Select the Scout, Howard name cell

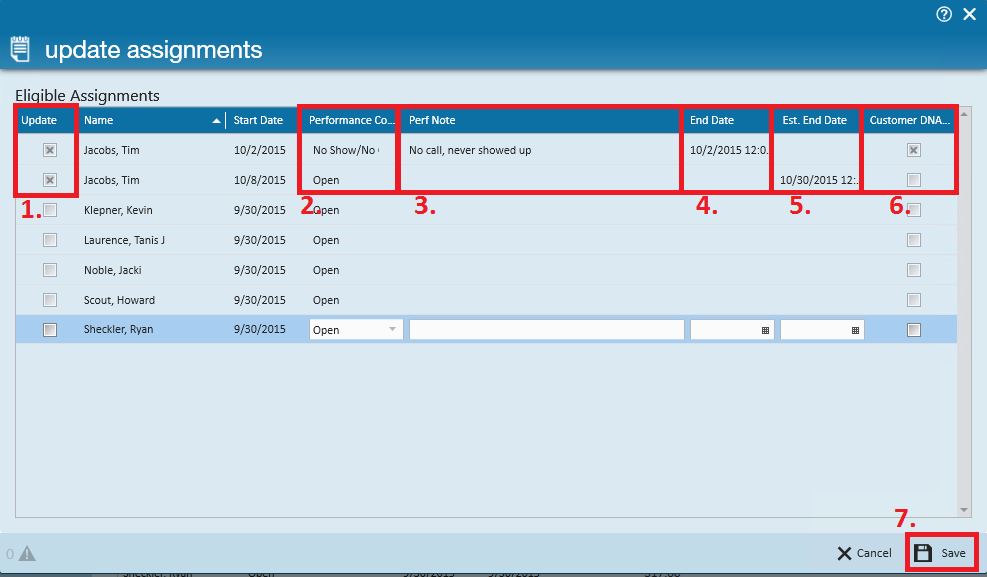coord(120,300)
